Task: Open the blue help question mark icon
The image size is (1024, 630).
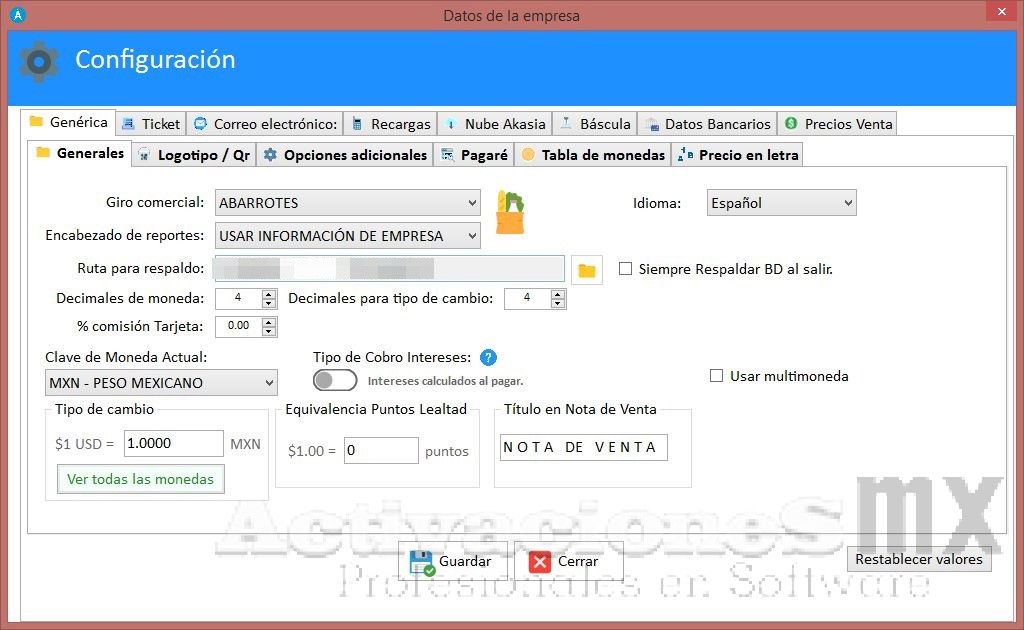Action: [x=488, y=358]
